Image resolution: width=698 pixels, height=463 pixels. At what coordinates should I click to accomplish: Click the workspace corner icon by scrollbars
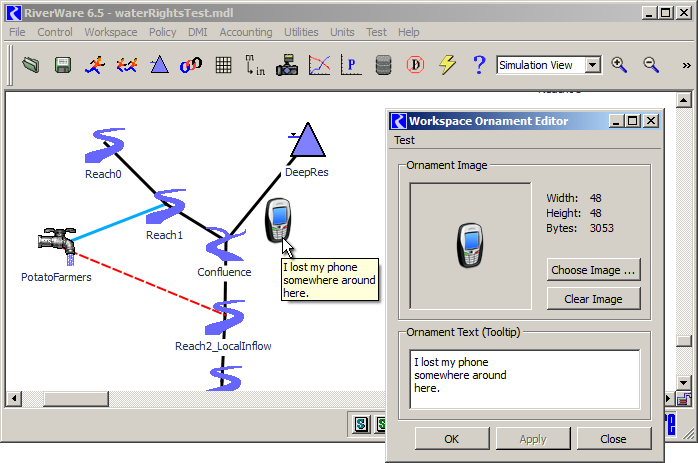(x=684, y=399)
